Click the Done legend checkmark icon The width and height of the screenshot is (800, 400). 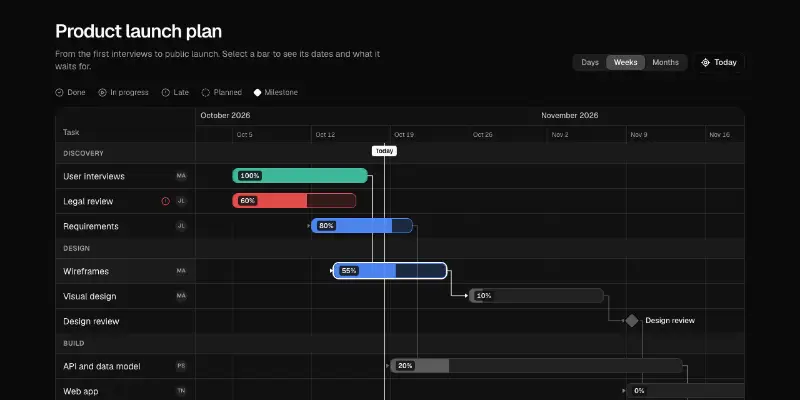(59, 92)
